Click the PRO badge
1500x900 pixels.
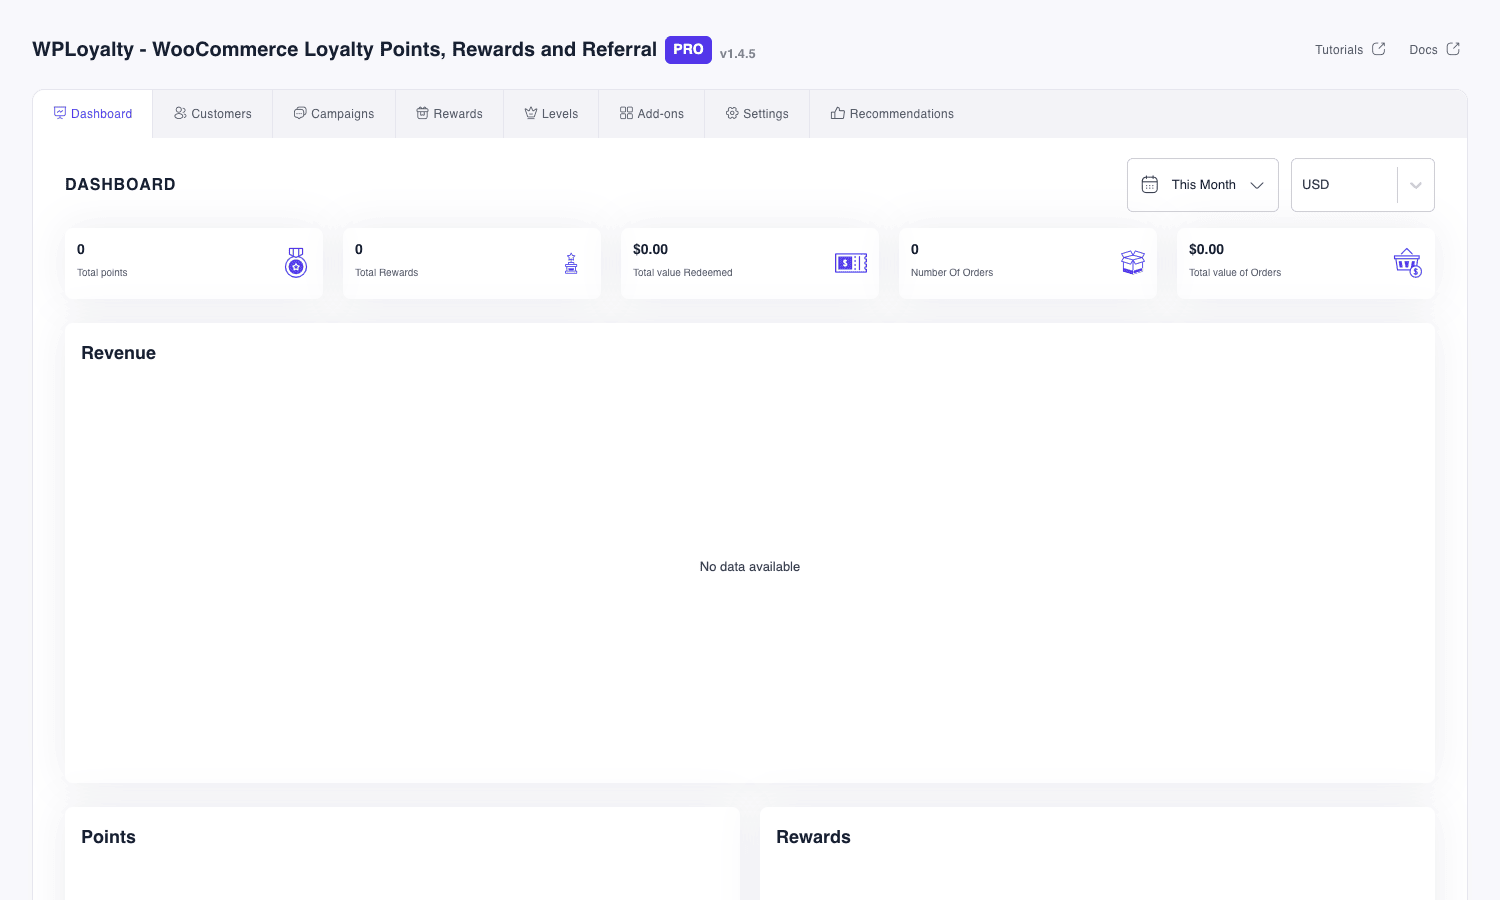click(688, 49)
